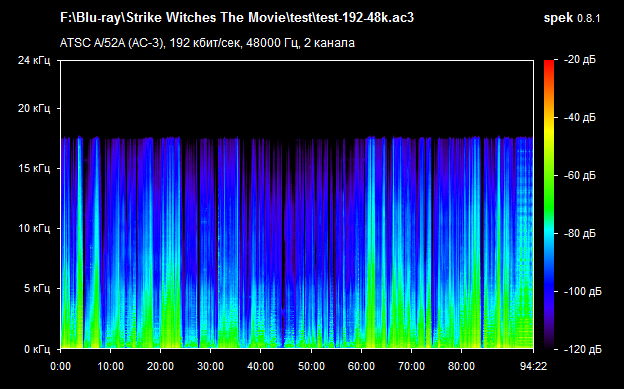Click the -60 дБ level label
Screen dimensions: 624x389
tap(580, 175)
